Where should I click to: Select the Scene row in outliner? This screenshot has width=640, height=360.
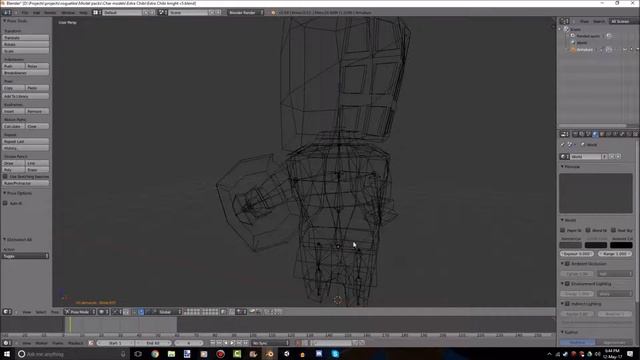point(576,29)
